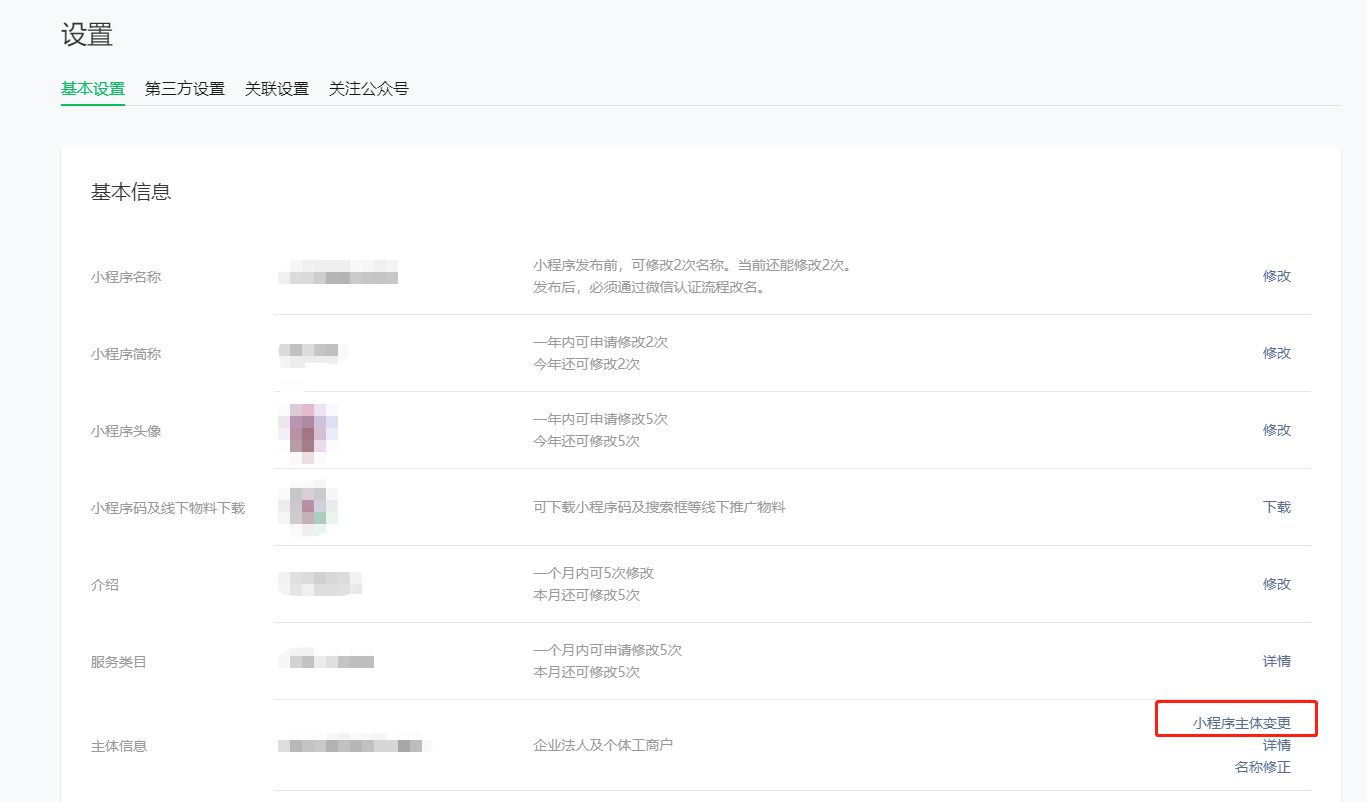
Task: Click the 小程序码 QR code thumbnail
Action: (x=308, y=508)
